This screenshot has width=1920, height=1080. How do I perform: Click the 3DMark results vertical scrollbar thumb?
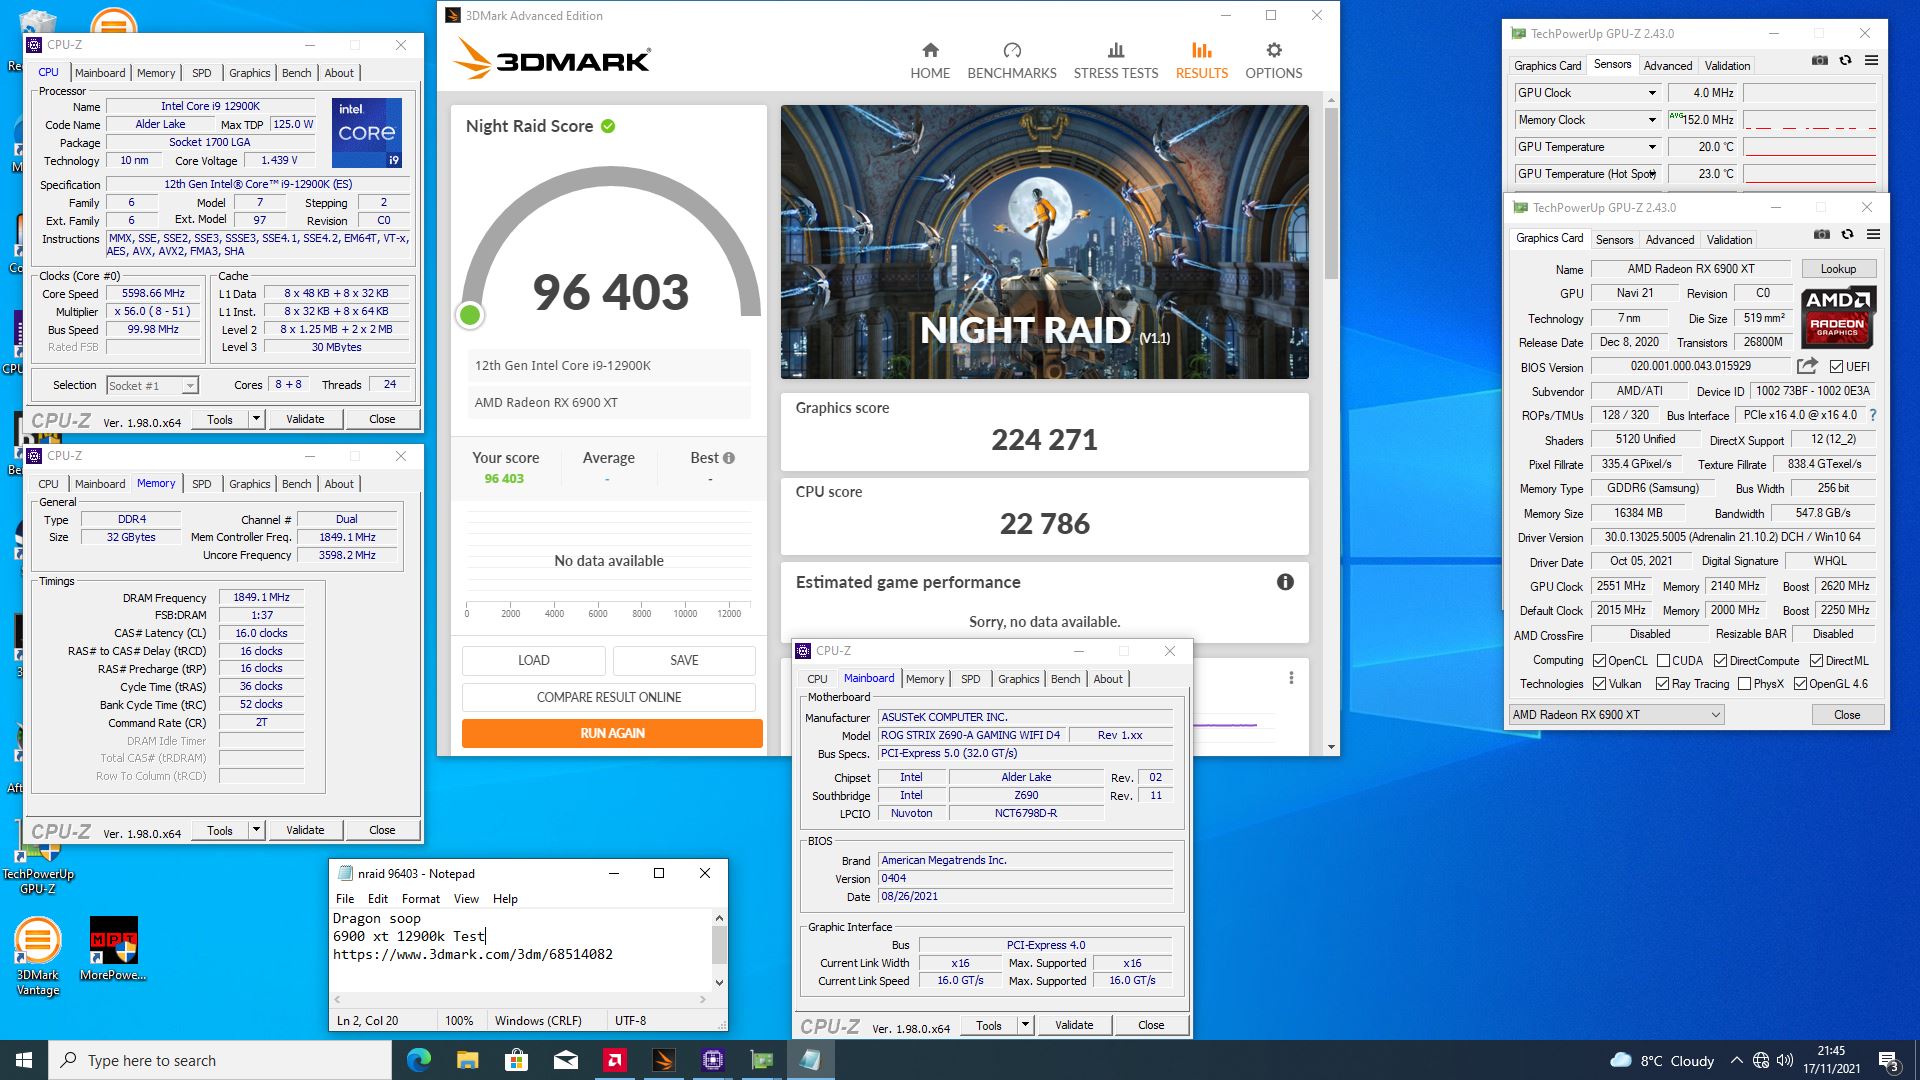[1331, 193]
